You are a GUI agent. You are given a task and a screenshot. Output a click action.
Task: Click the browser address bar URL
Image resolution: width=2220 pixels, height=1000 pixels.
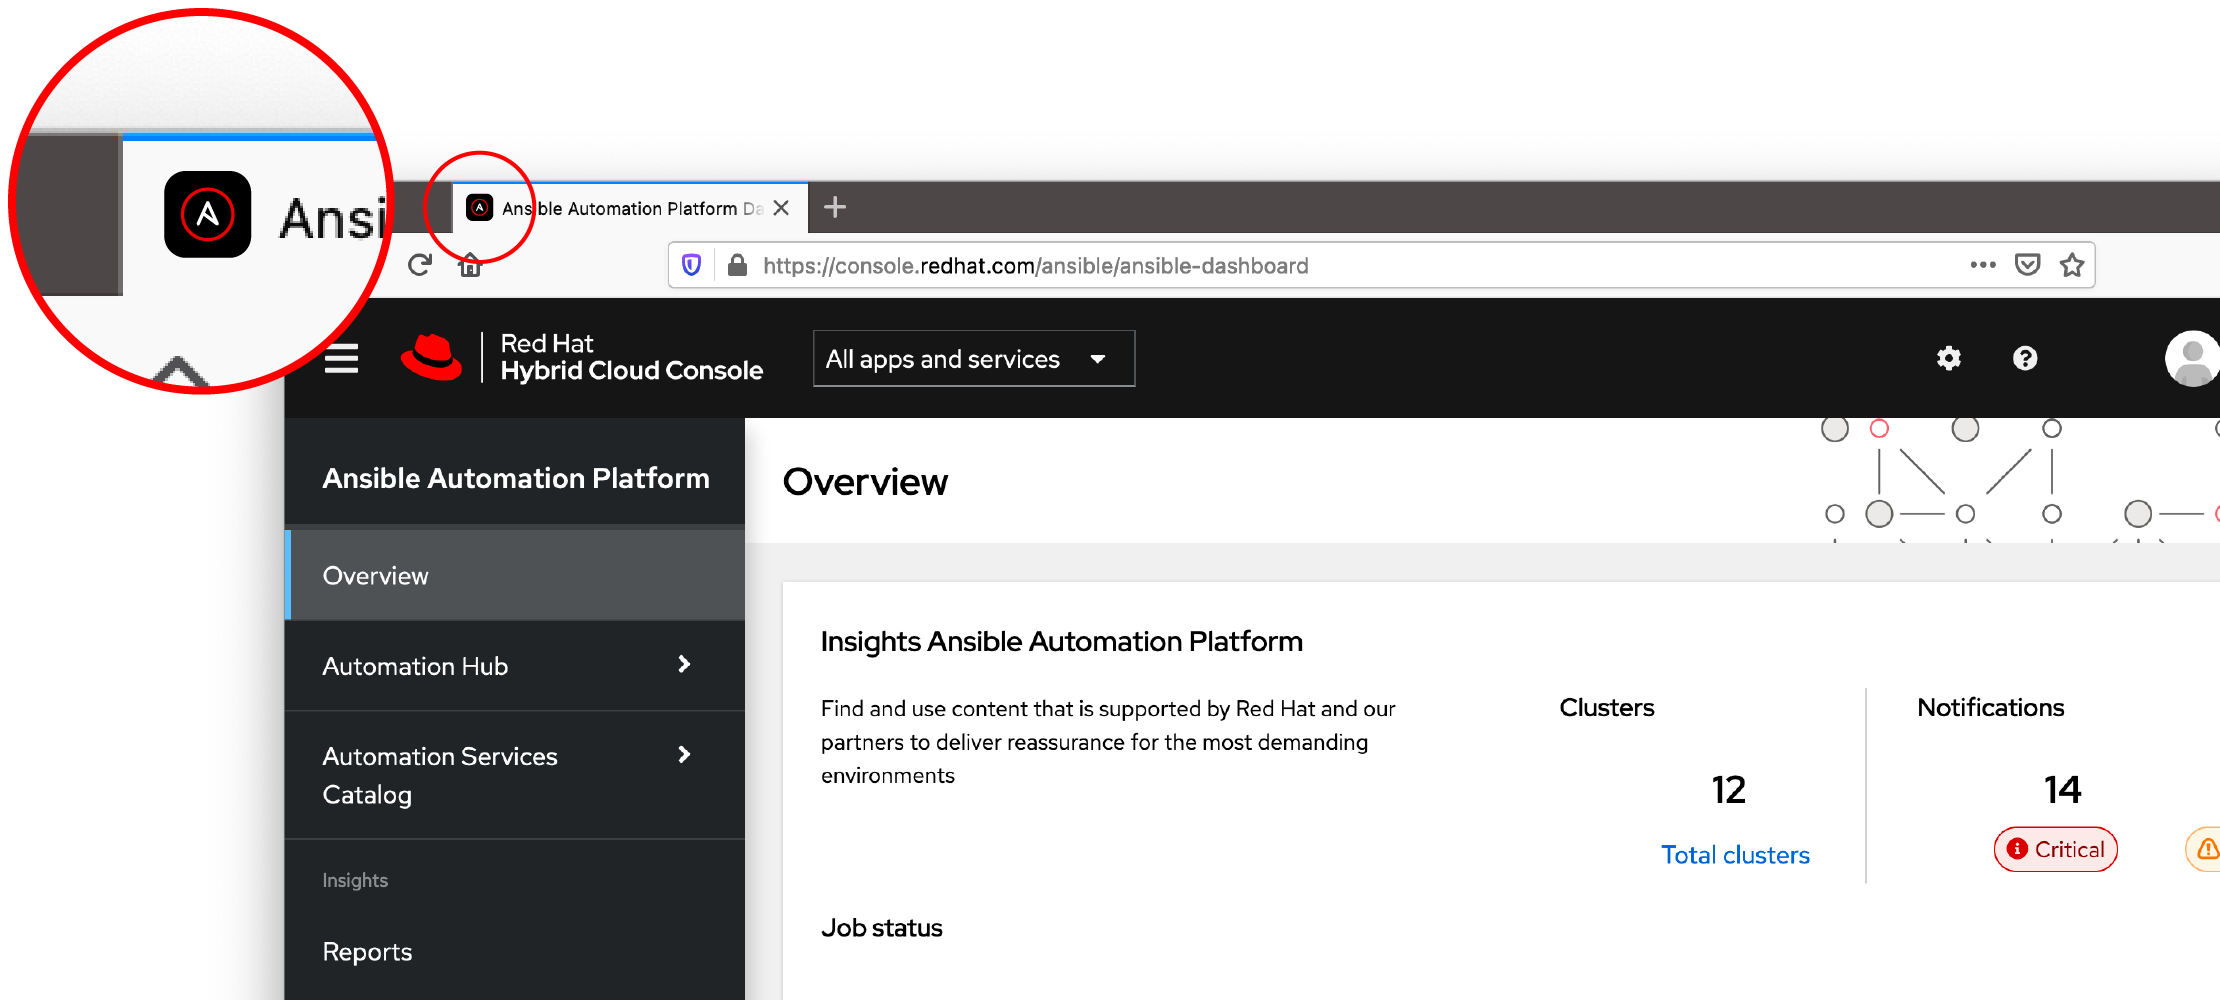(1035, 266)
